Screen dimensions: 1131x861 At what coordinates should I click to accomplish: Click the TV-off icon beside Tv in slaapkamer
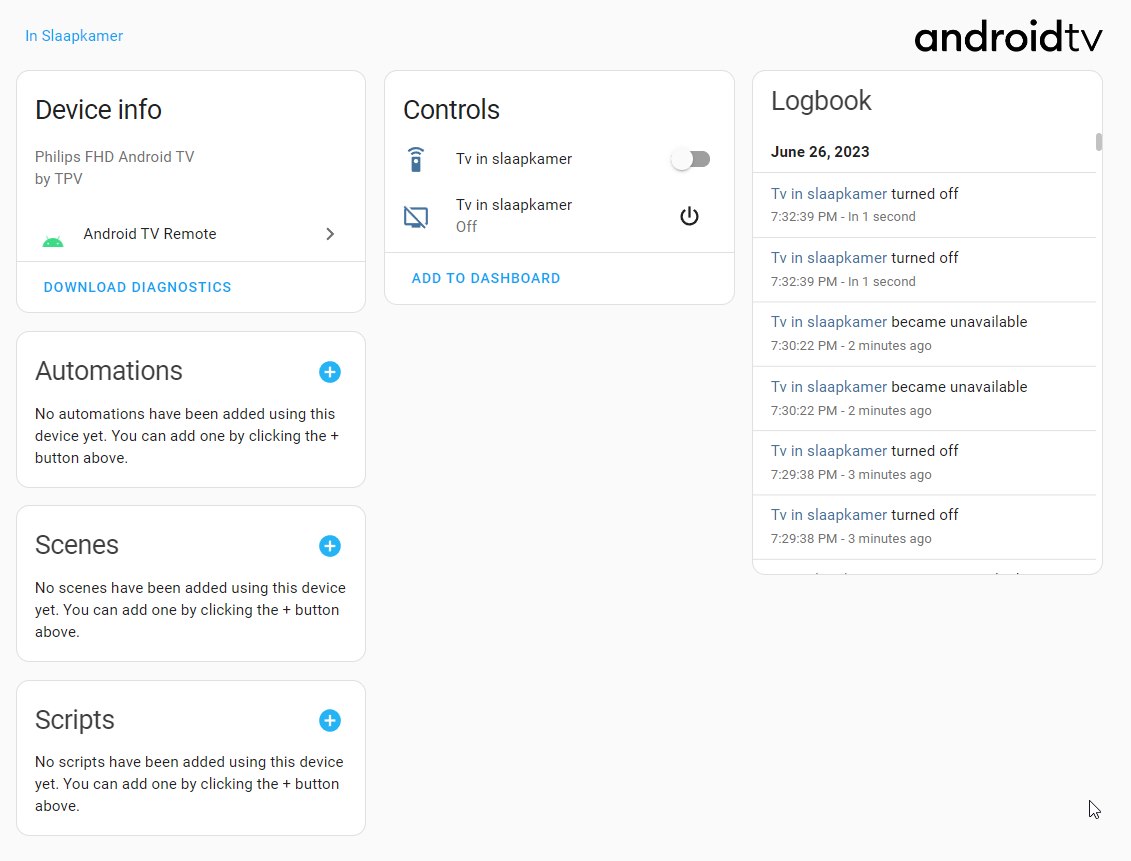coord(416,215)
